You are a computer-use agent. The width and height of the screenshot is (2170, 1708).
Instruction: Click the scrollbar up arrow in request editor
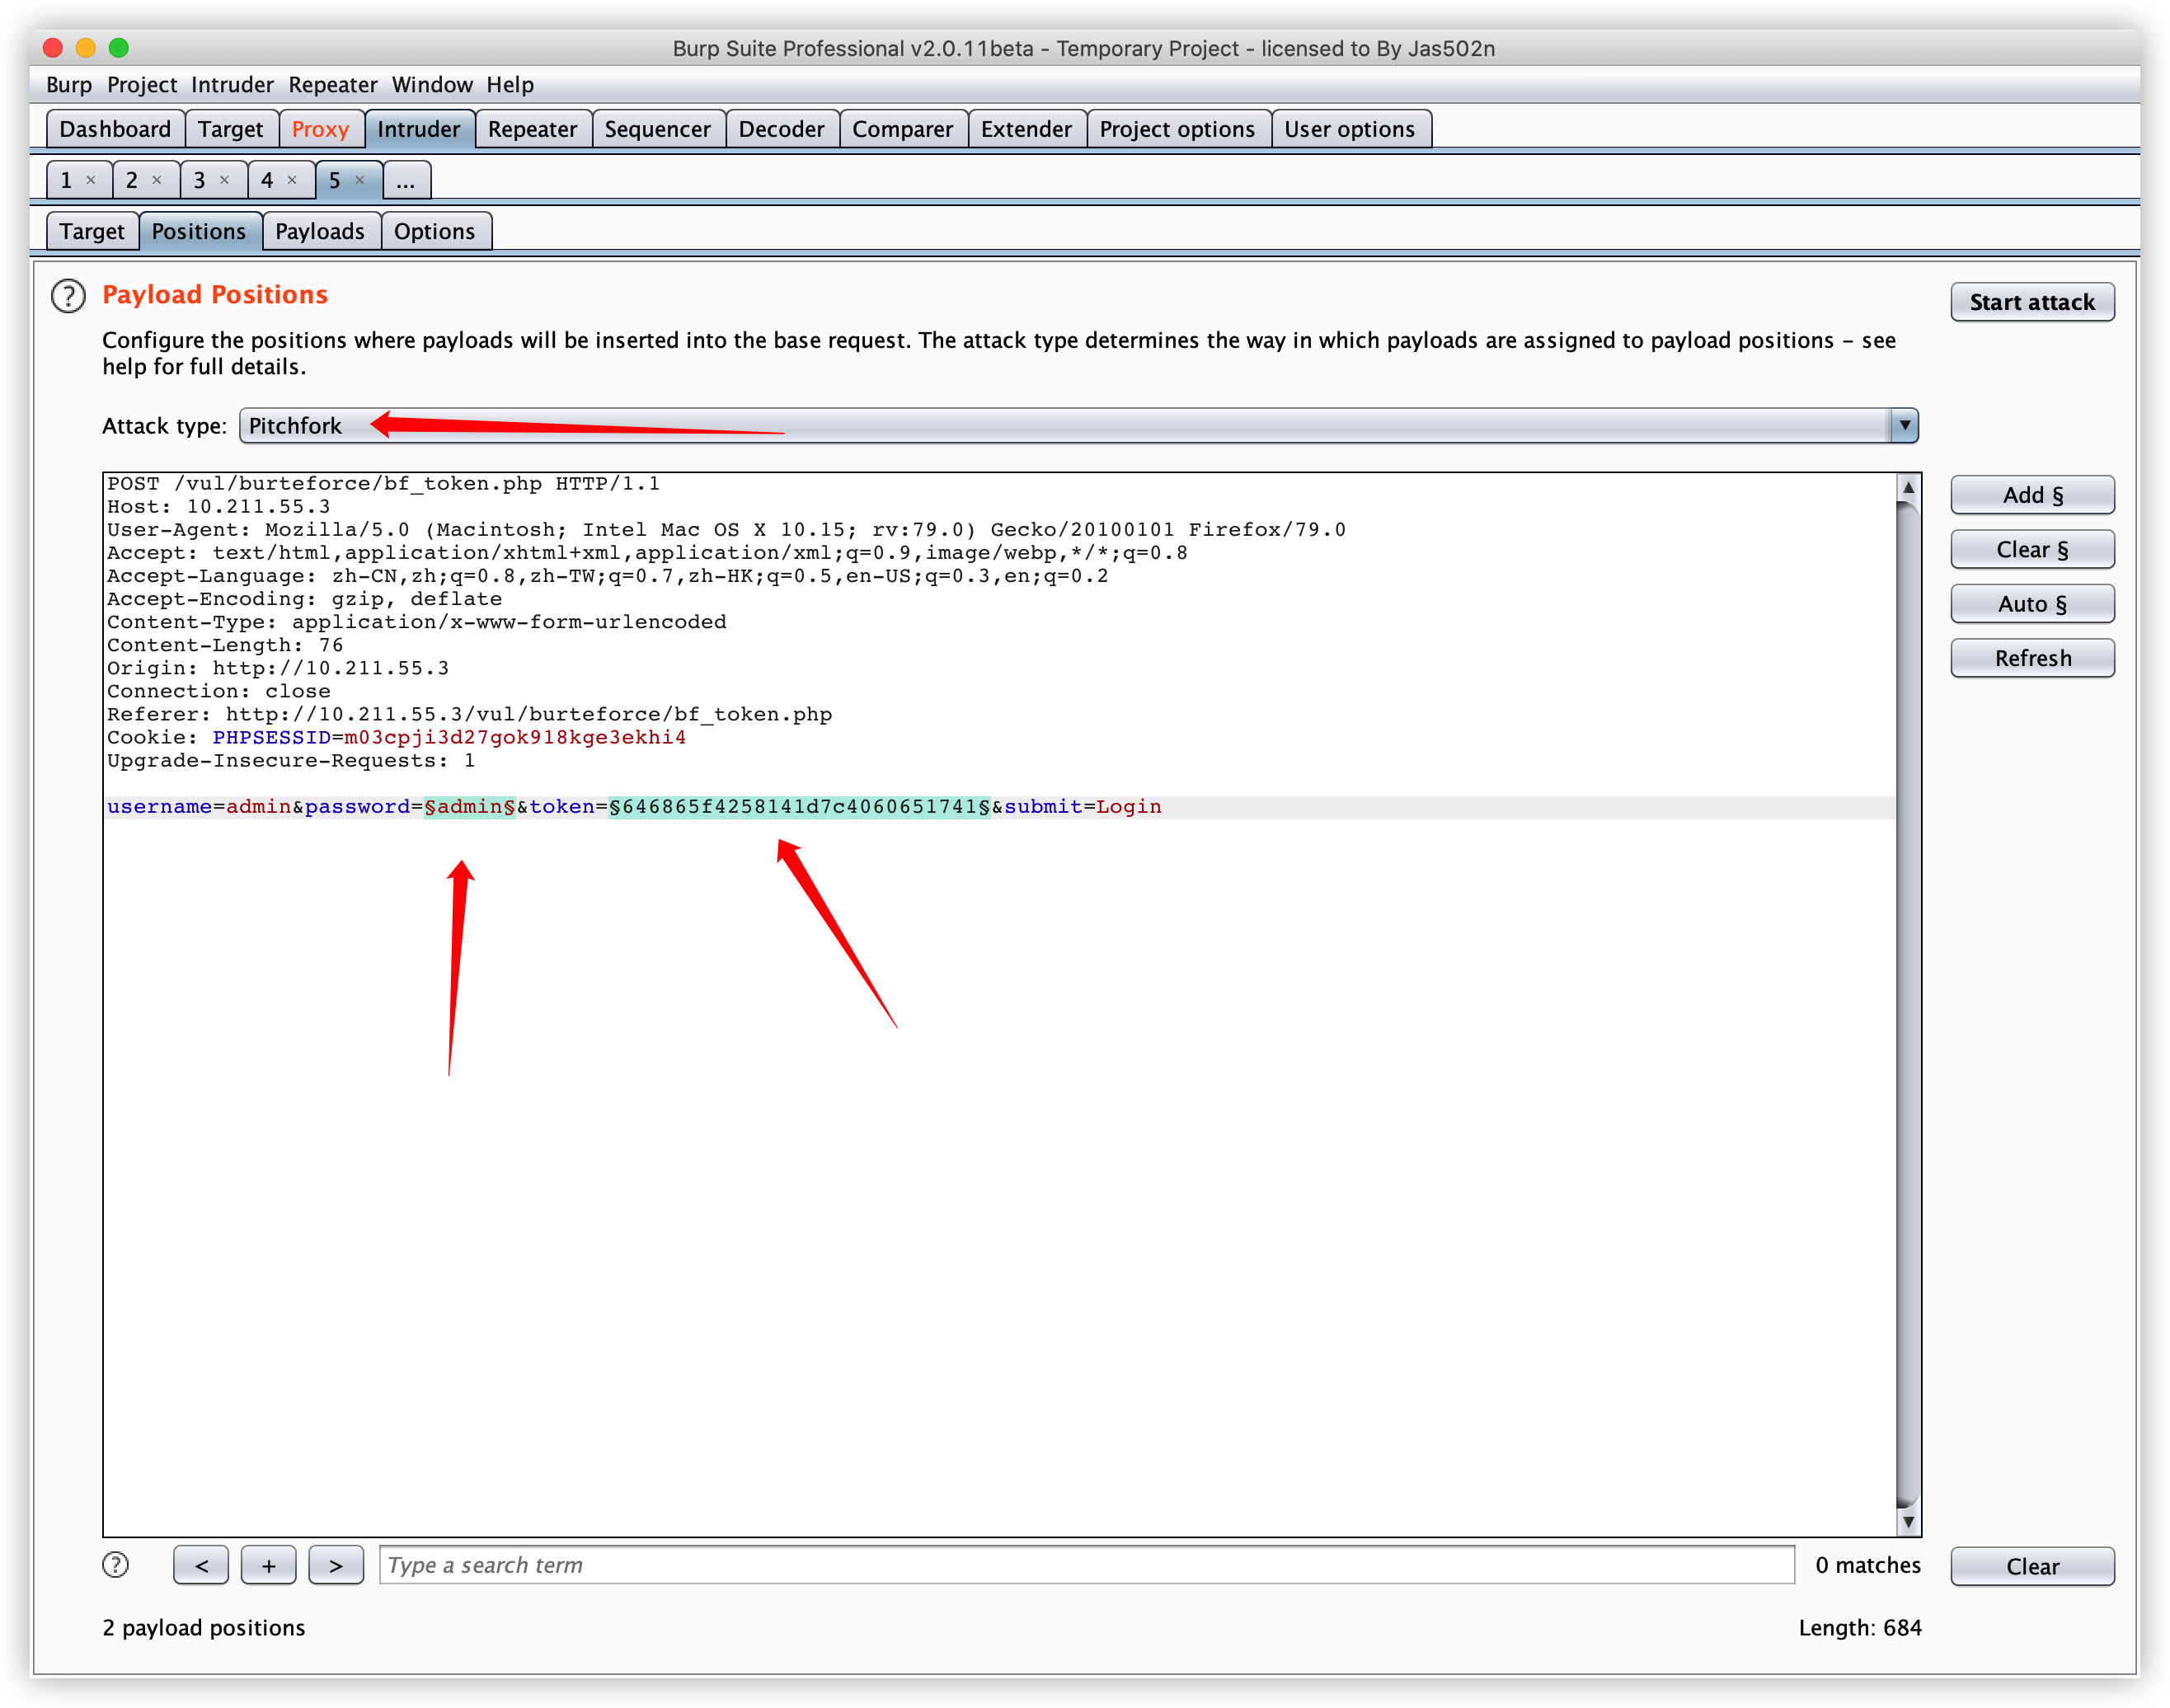click(1908, 488)
